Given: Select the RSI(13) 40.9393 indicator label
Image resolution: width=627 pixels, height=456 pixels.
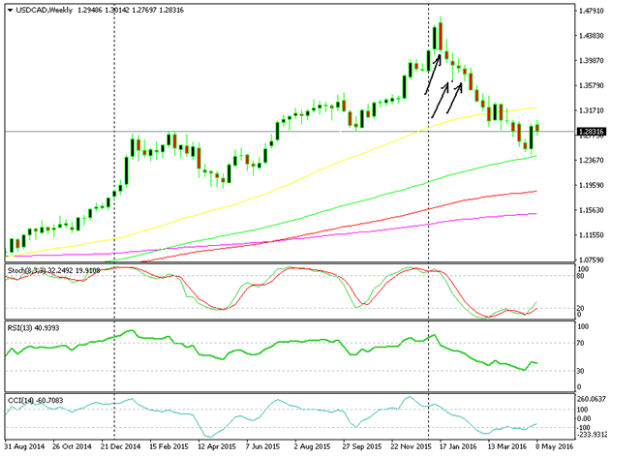Looking at the screenshot, I should pyautogui.click(x=33, y=328).
